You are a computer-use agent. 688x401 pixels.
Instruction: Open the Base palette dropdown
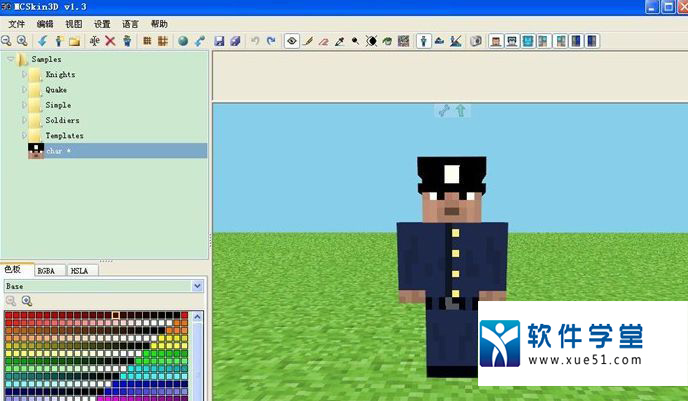[x=197, y=286]
